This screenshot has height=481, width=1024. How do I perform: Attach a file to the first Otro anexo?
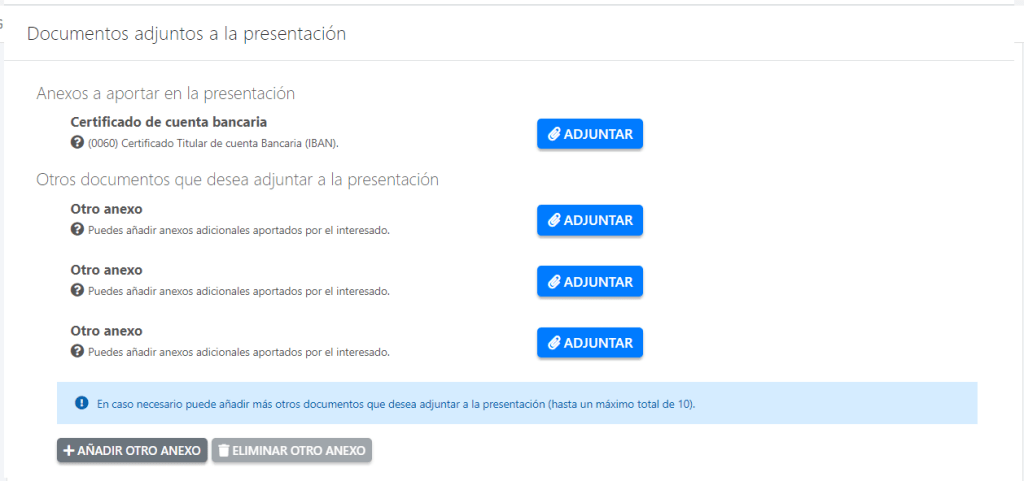pos(590,220)
